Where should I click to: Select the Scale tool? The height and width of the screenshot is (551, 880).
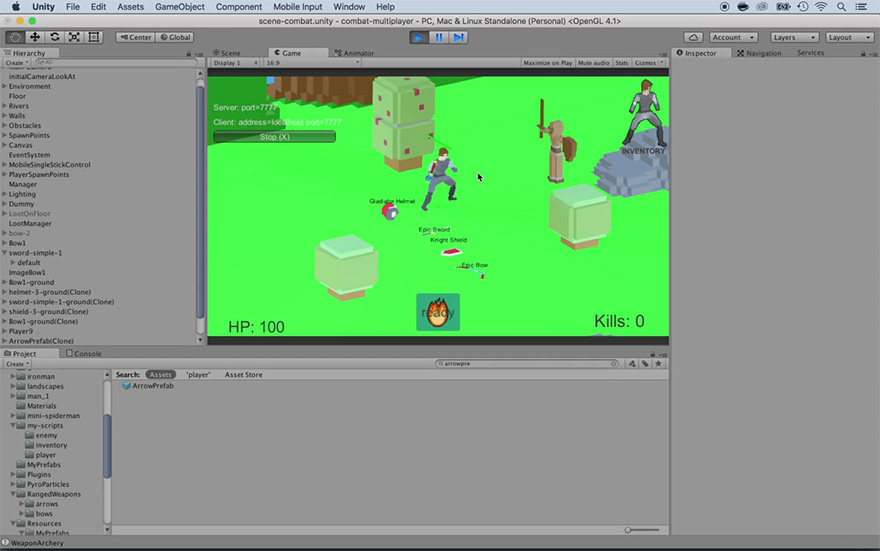point(74,37)
